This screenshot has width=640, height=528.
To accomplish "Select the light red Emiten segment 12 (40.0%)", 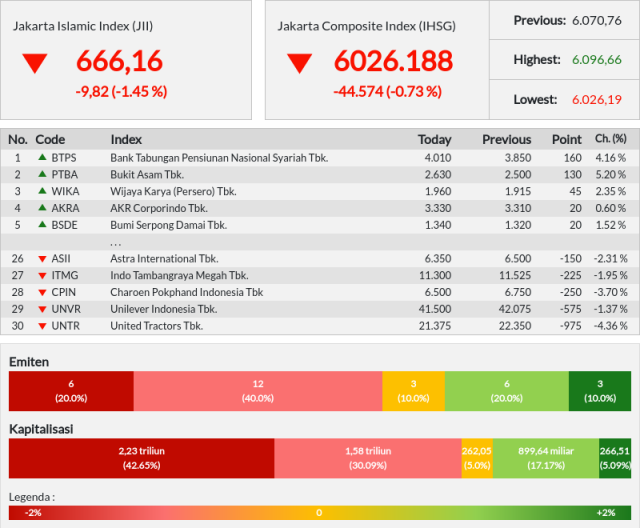I will pos(258,391).
